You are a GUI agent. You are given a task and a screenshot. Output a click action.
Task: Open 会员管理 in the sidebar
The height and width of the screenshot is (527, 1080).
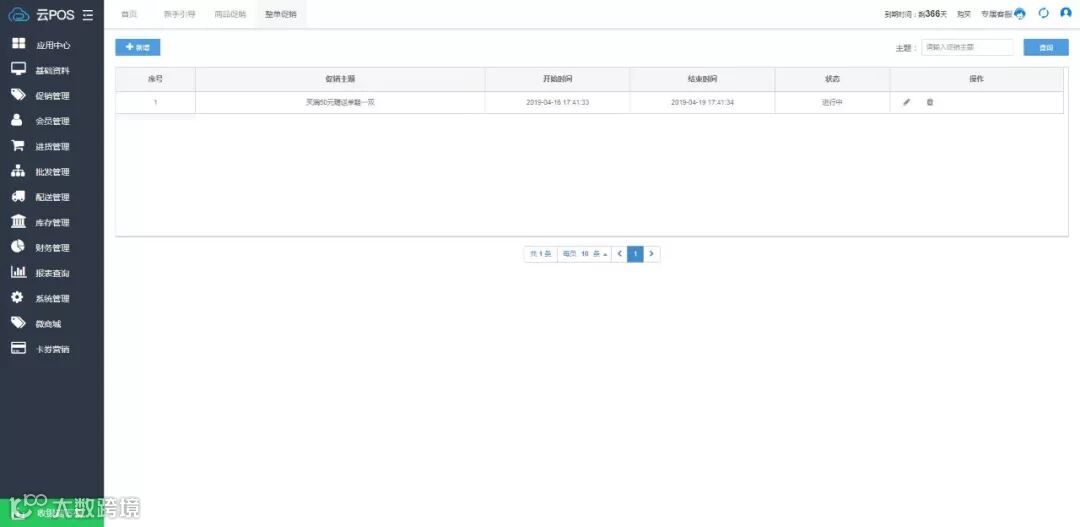(52, 121)
